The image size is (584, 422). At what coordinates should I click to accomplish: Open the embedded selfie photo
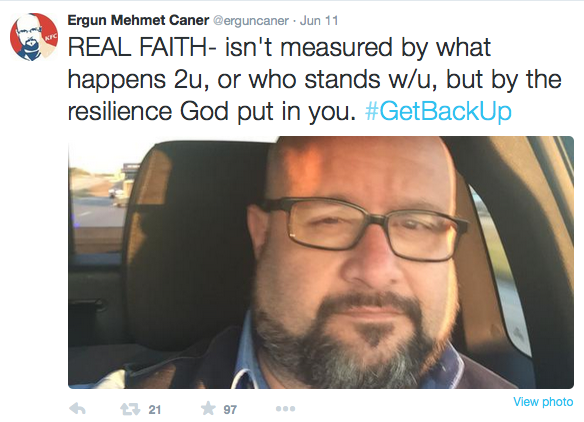(321, 262)
